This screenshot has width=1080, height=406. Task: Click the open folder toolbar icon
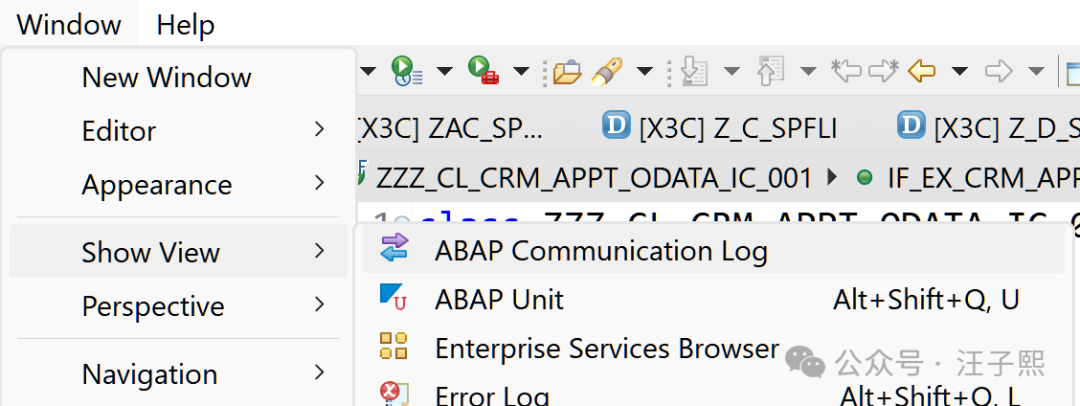point(568,71)
